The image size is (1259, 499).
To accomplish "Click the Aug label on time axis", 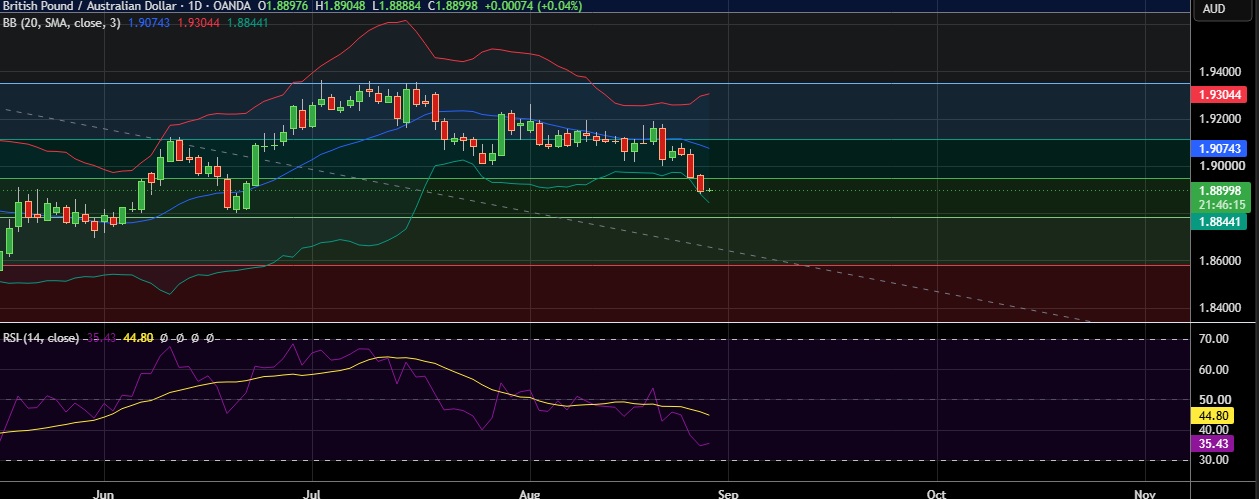I will pyautogui.click(x=530, y=493).
